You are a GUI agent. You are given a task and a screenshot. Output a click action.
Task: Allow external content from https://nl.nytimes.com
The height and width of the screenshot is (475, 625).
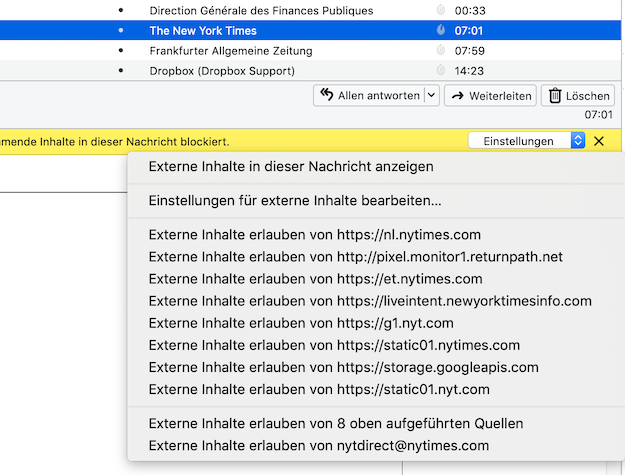pos(315,235)
